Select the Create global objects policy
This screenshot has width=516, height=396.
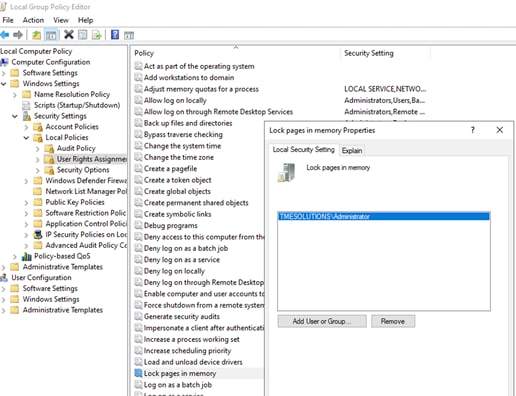[x=177, y=192]
